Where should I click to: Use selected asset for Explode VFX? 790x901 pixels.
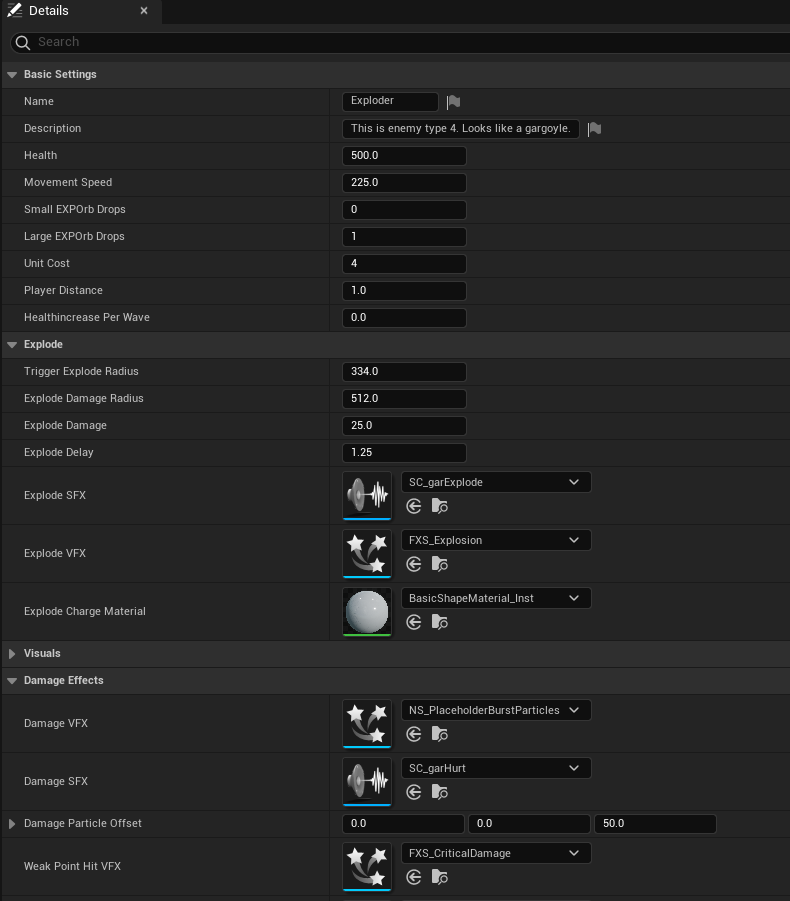point(414,565)
